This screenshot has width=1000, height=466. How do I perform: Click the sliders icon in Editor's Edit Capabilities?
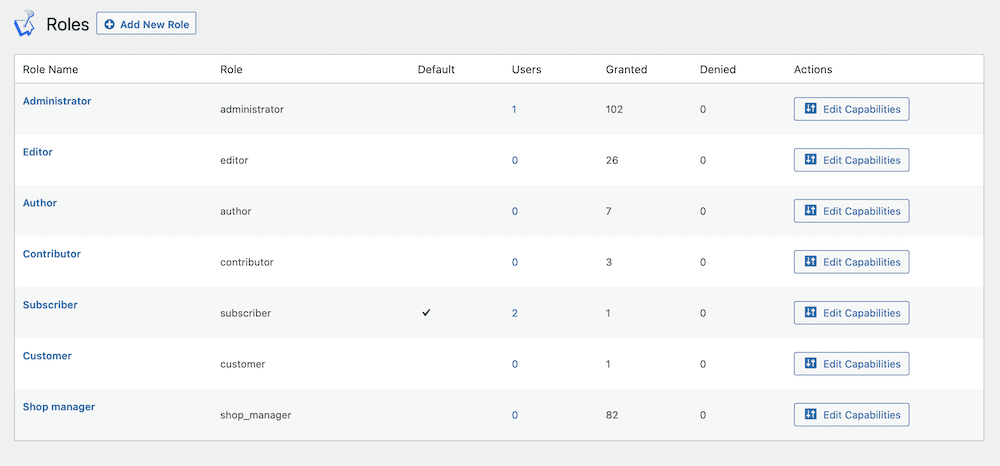pyautogui.click(x=811, y=160)
